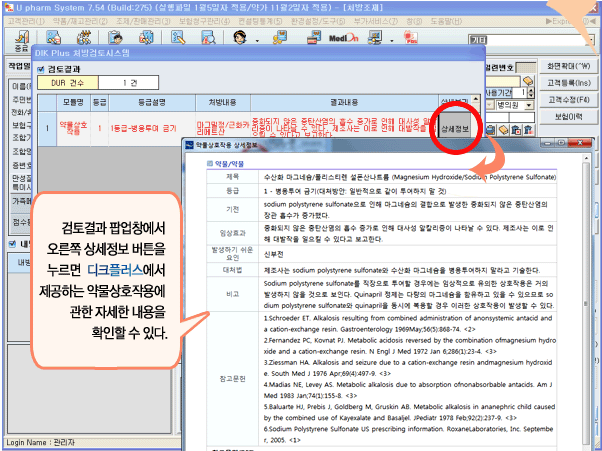Click the document with pencil toolbar icon
The height and width of the screenshot is (451, 602).
178,38
